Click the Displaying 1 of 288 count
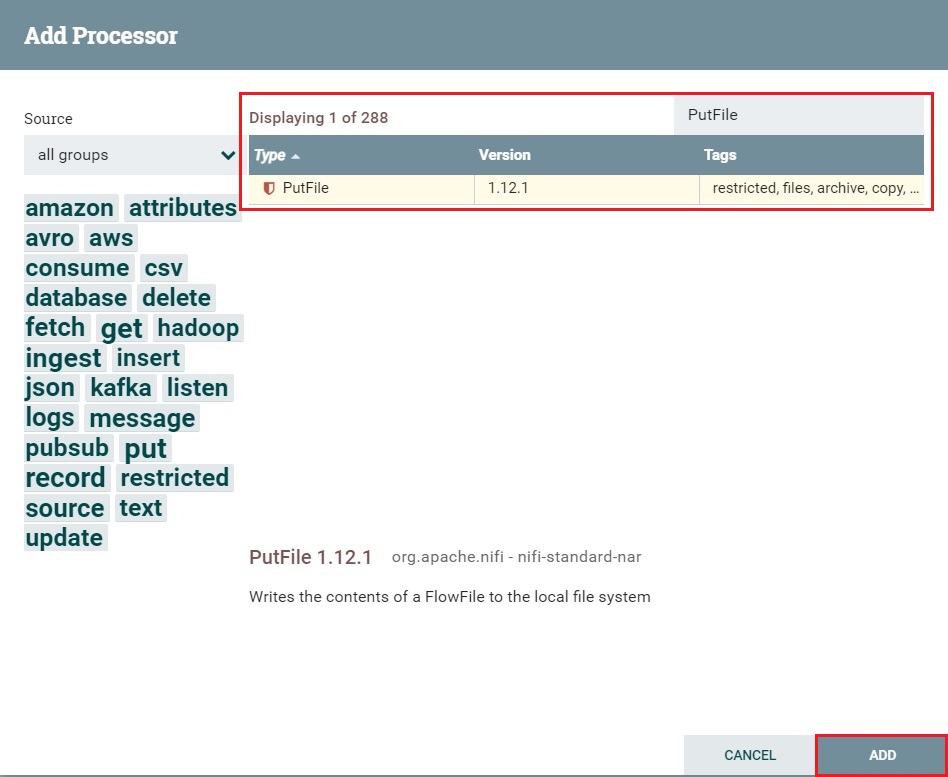The width and height of the screenshot is (948, 777). (319, 117)
